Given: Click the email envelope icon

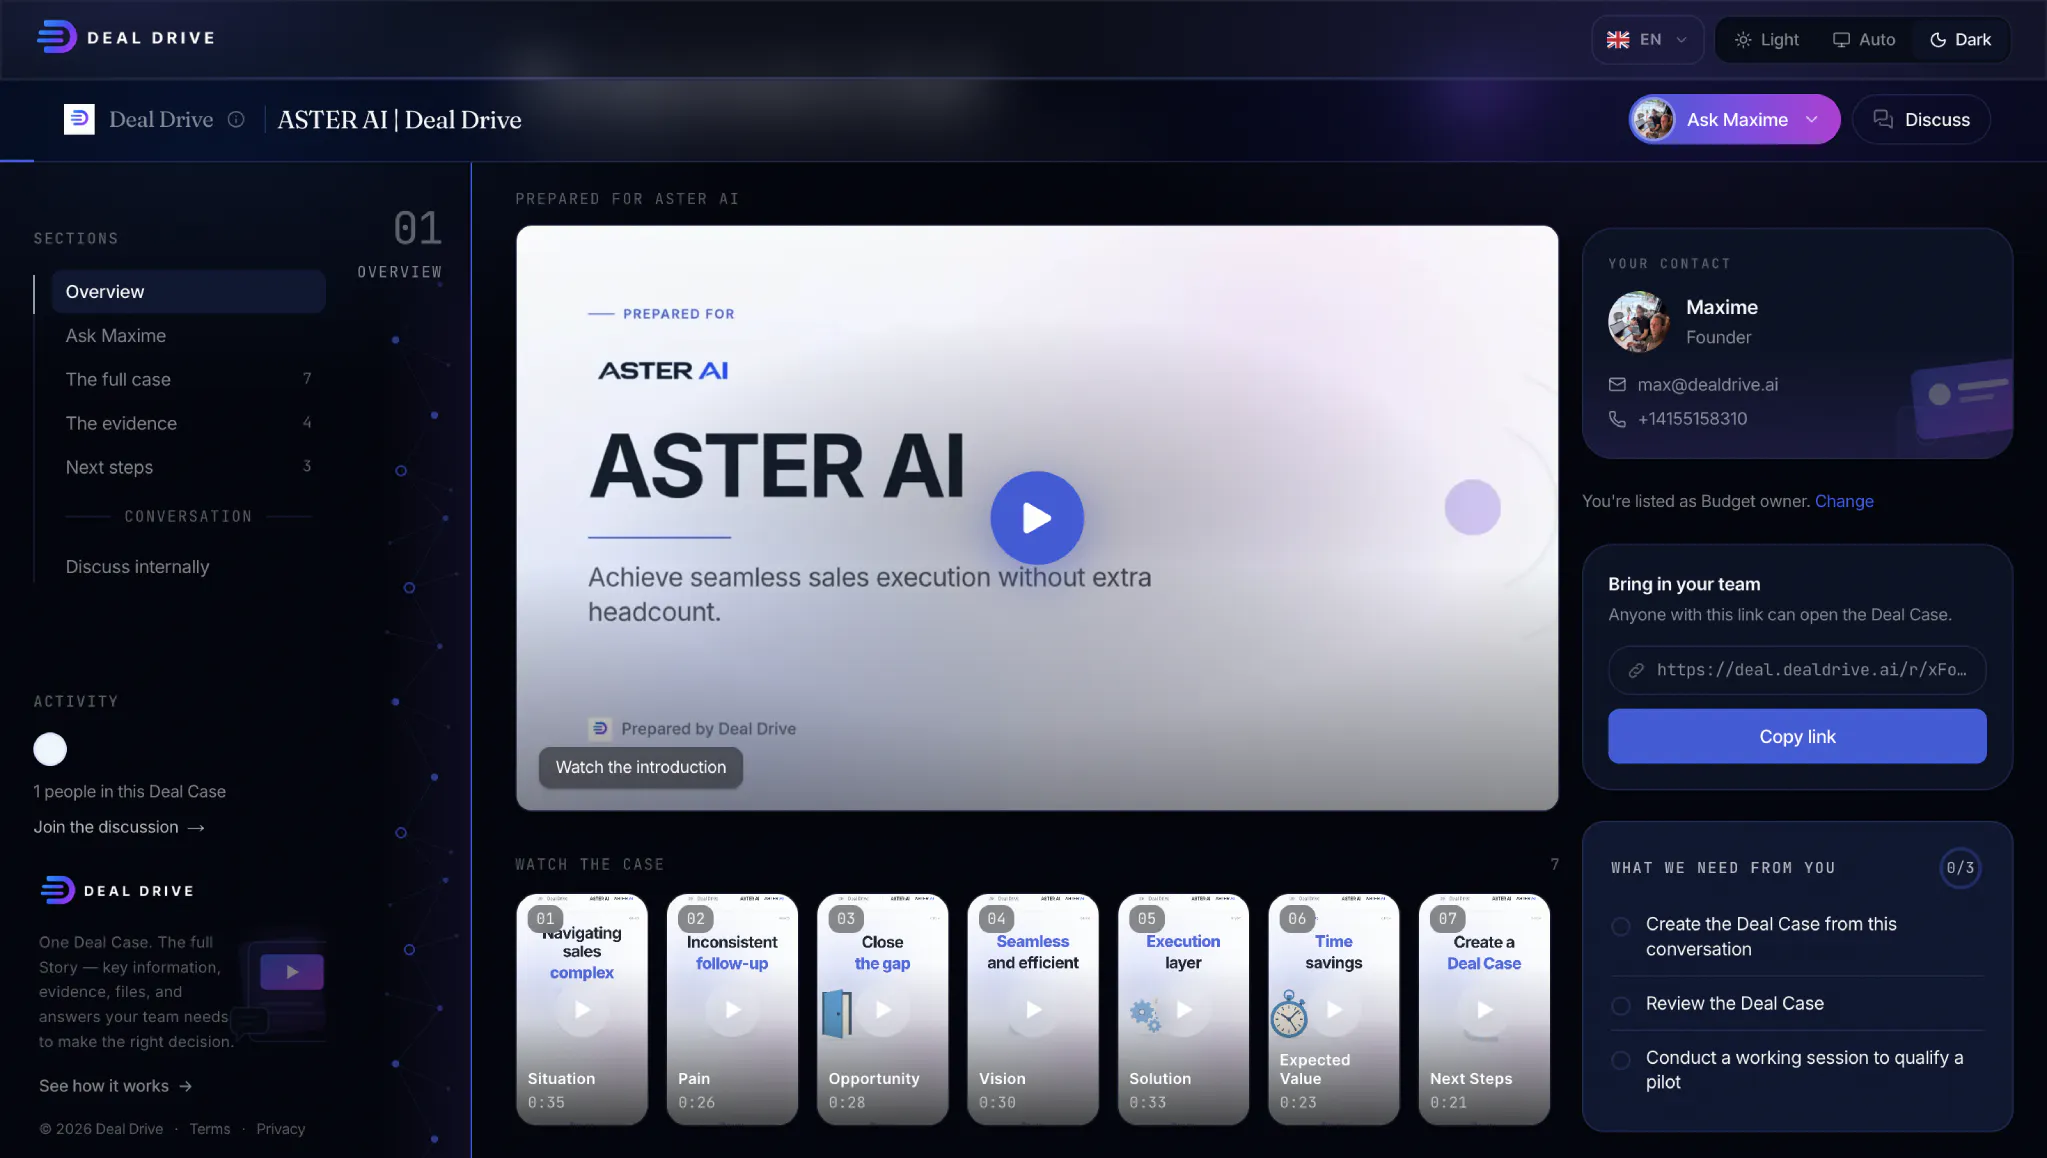Looking at the screenshot, I should coord(1617,384).
